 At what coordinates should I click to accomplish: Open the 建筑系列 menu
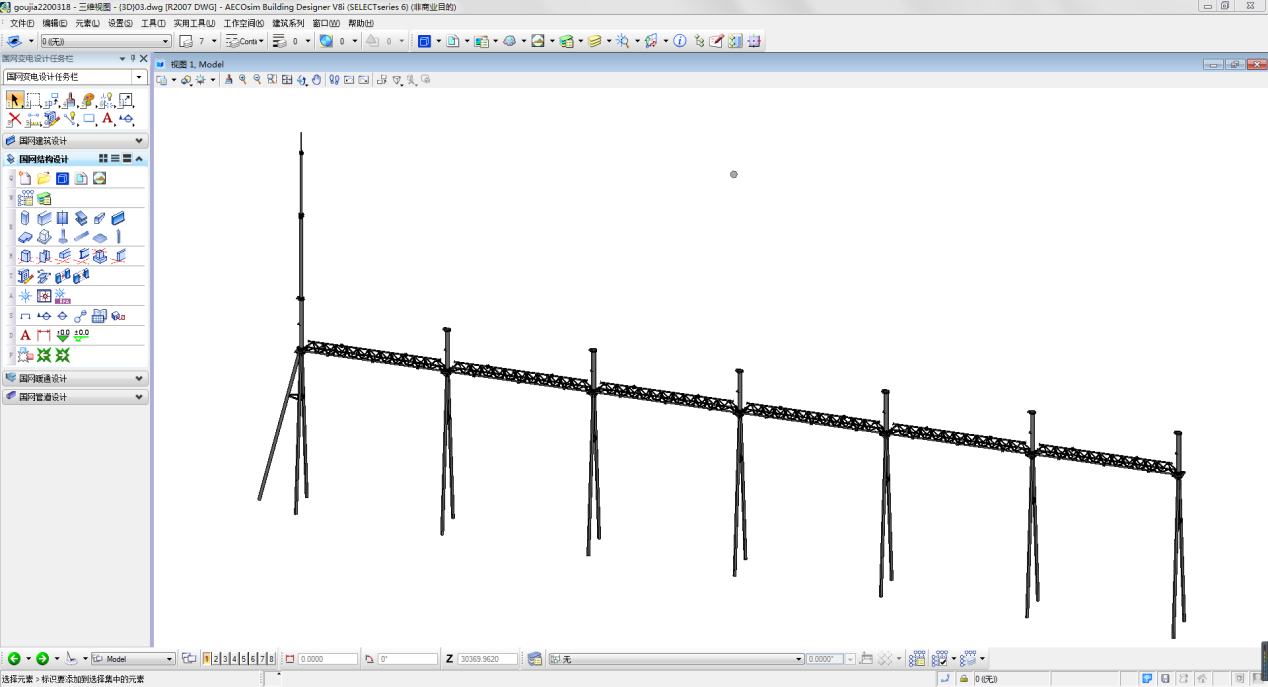288,23
